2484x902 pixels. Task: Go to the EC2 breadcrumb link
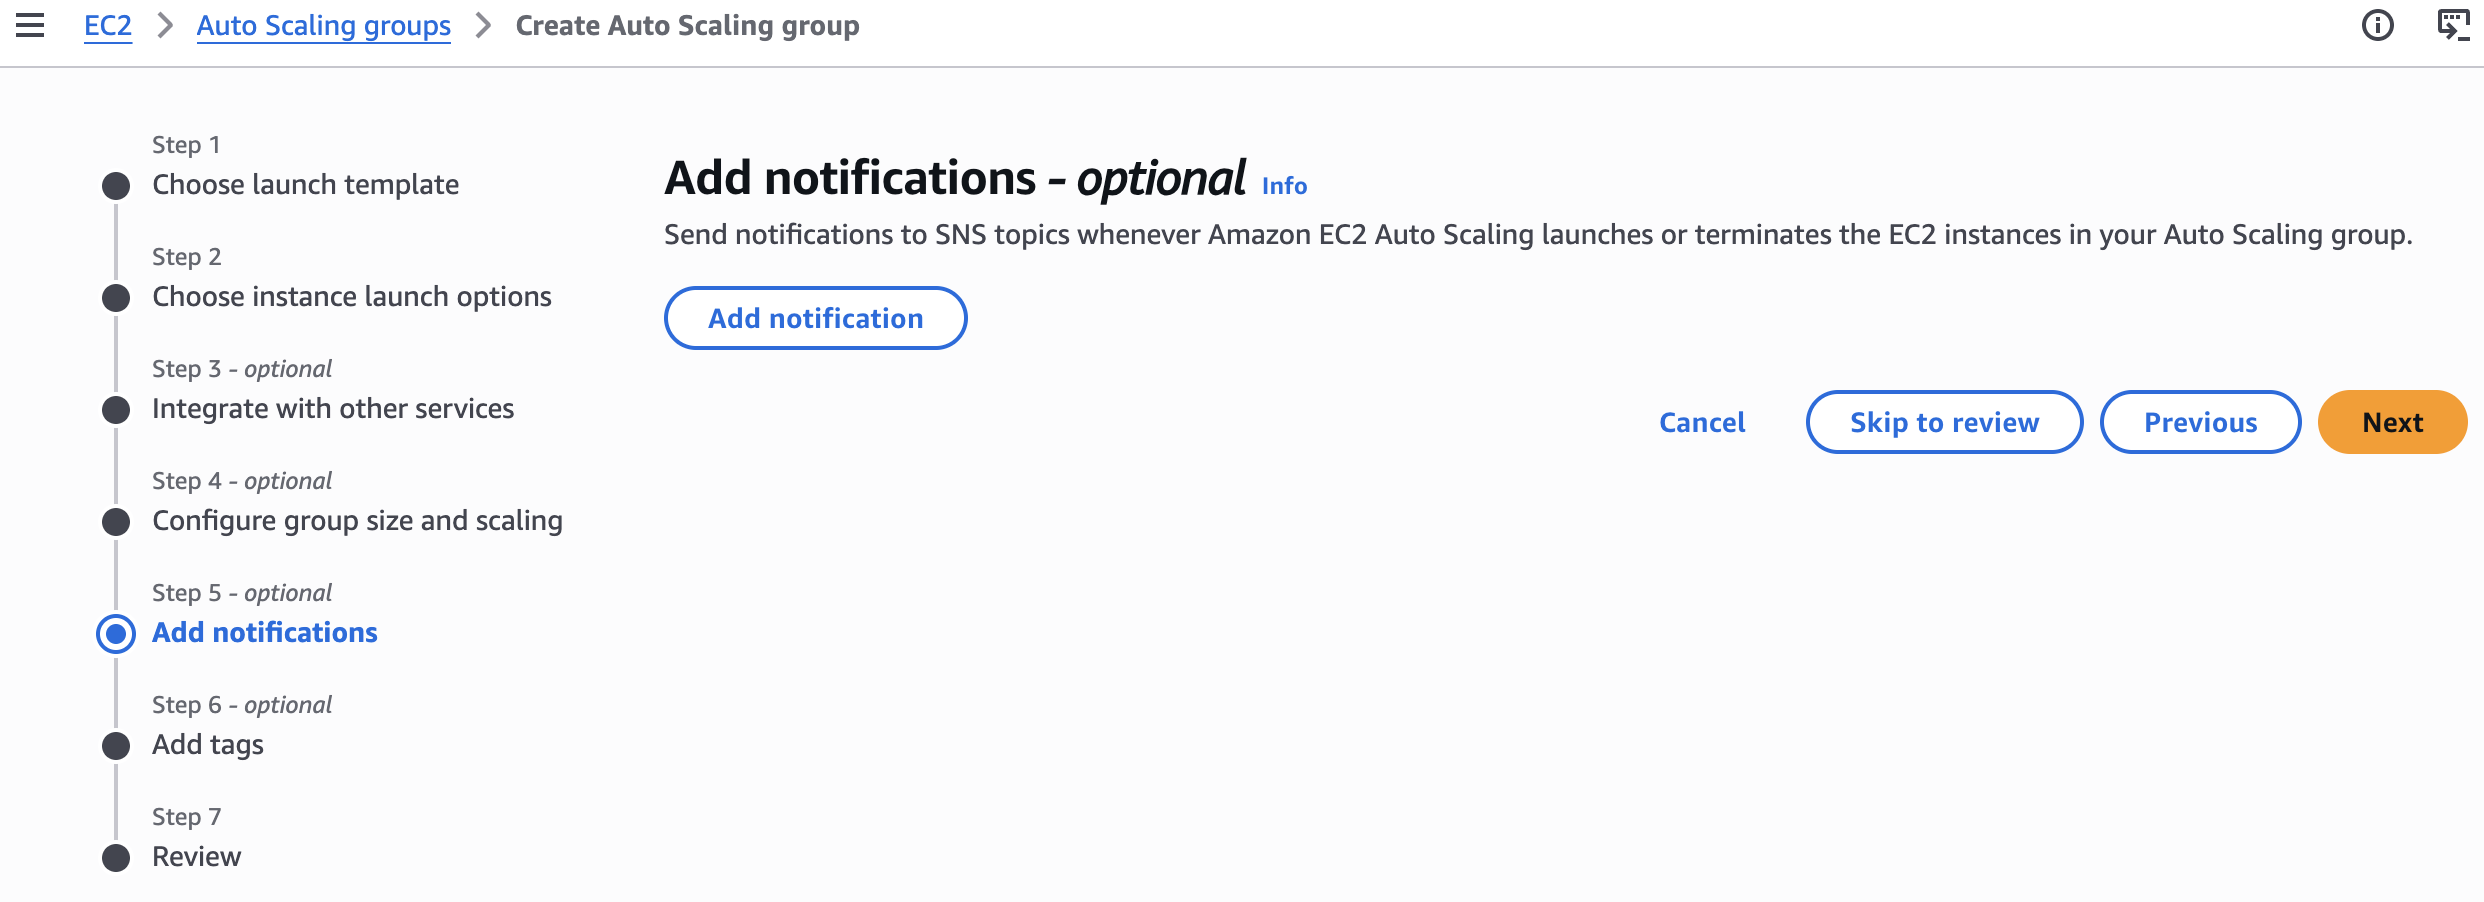(108, 25)
